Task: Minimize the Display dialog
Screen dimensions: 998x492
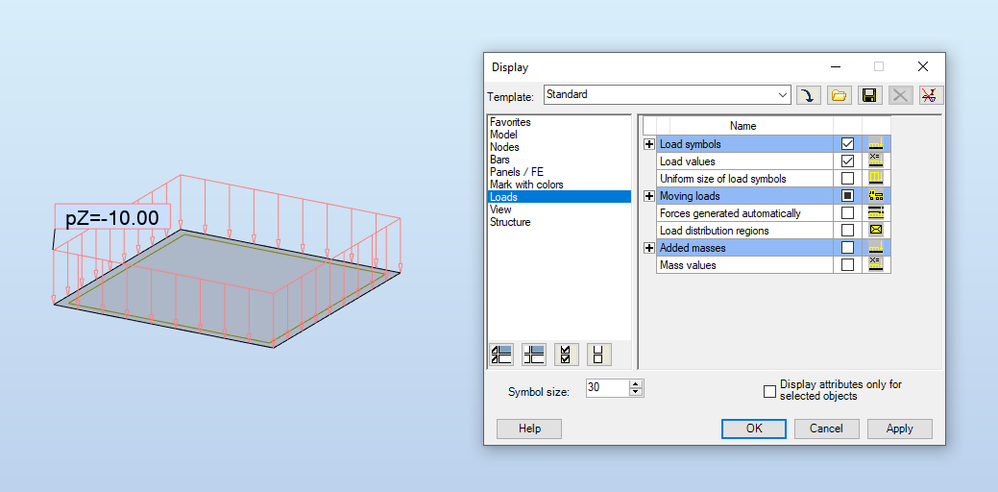Action: tap(836, 66)
